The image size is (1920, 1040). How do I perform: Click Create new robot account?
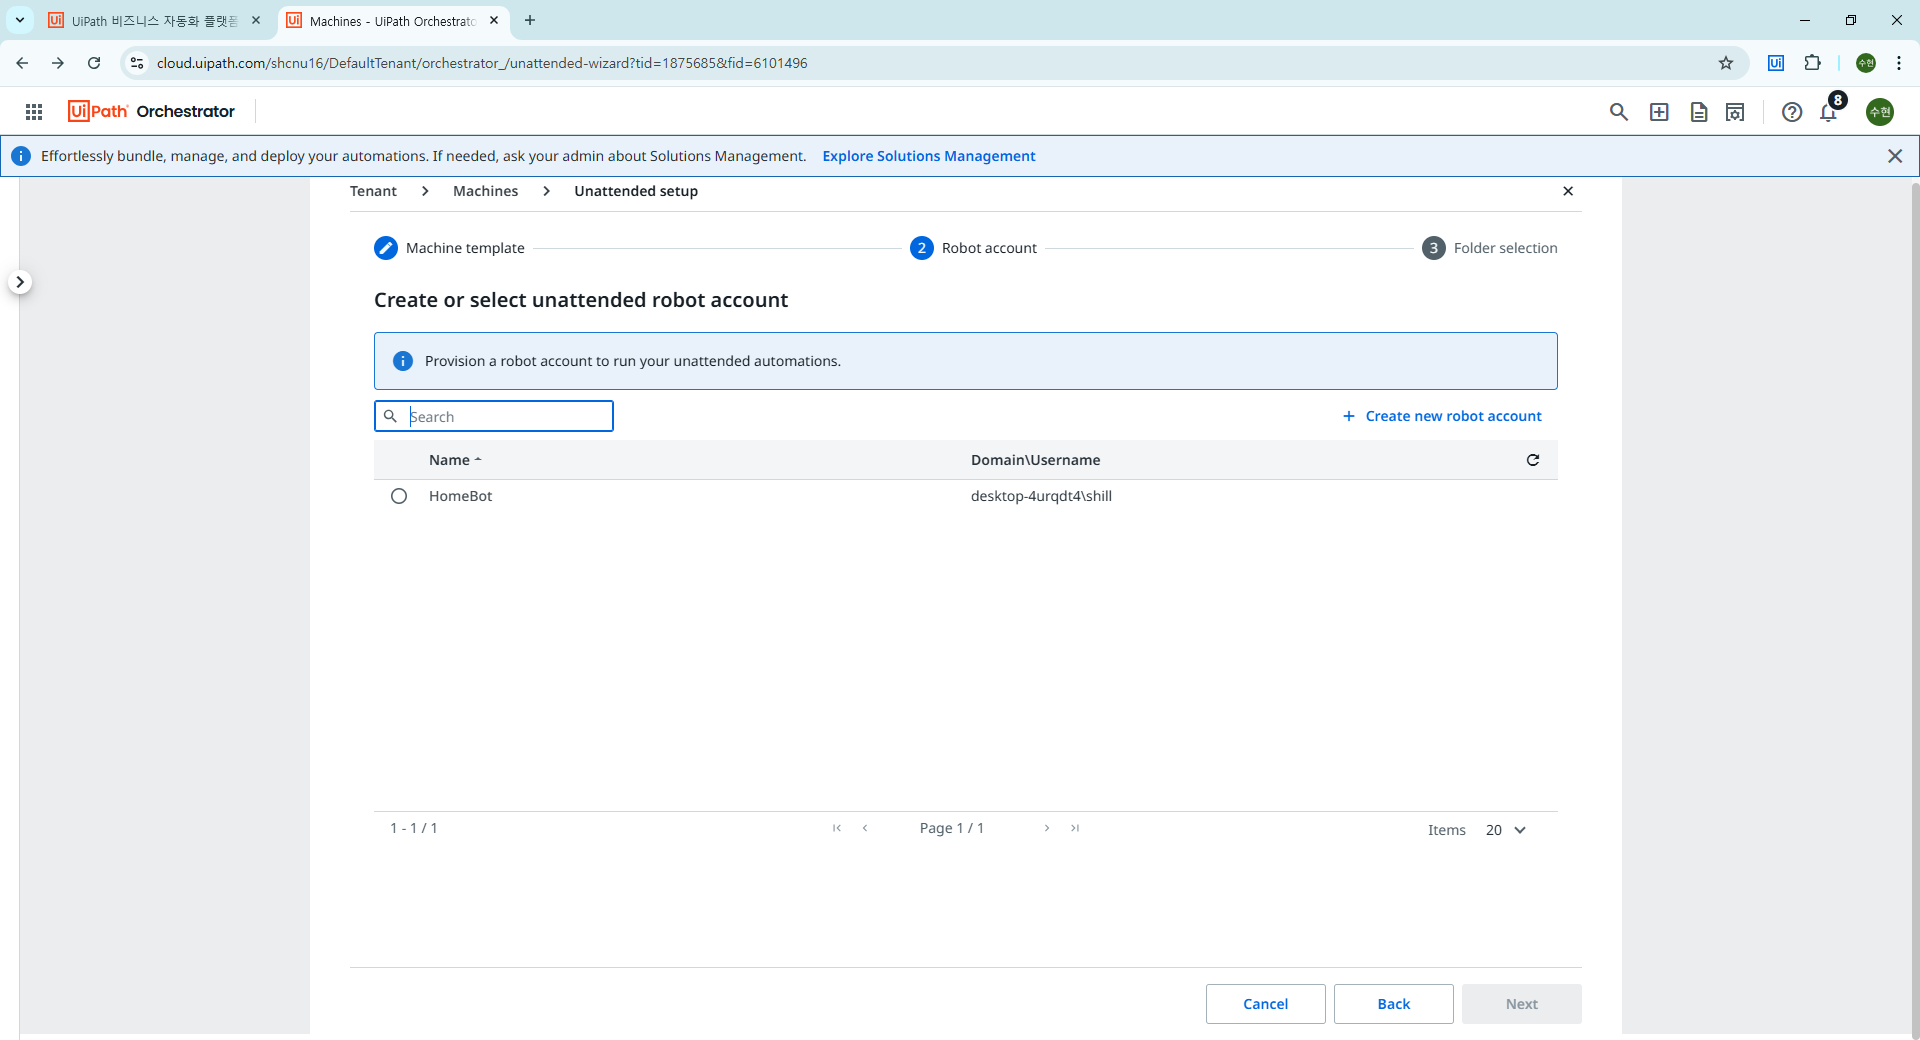click(x=1442, y=416)
